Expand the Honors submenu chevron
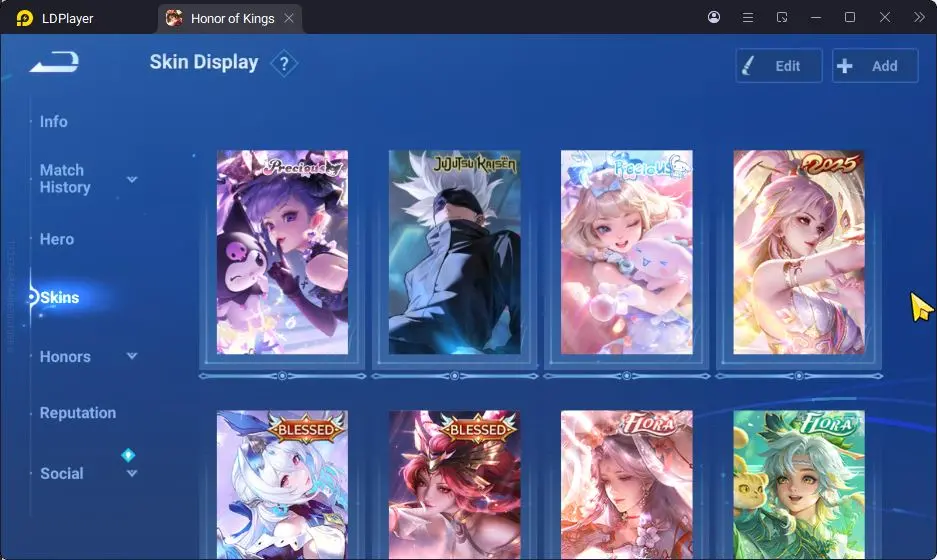937x560 pixels. [x=132, y=356]
